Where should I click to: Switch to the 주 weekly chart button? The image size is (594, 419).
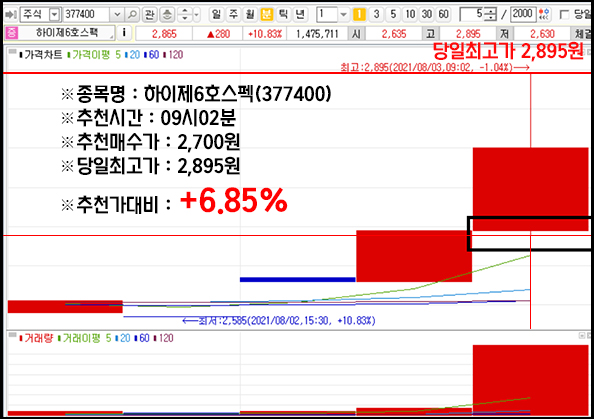pyautogui.click(x=233, y=15)
